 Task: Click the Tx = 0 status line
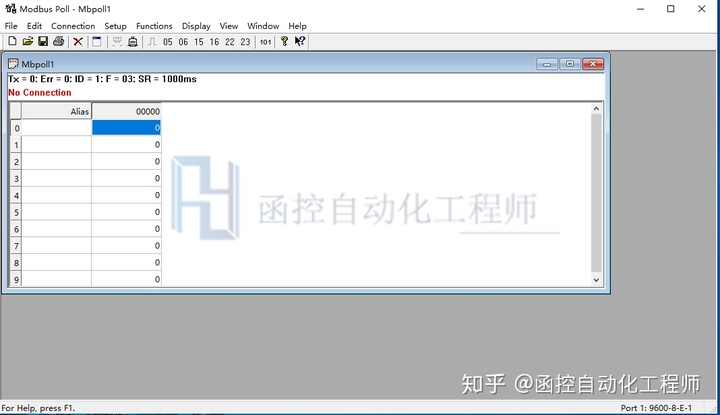(102, 79)
